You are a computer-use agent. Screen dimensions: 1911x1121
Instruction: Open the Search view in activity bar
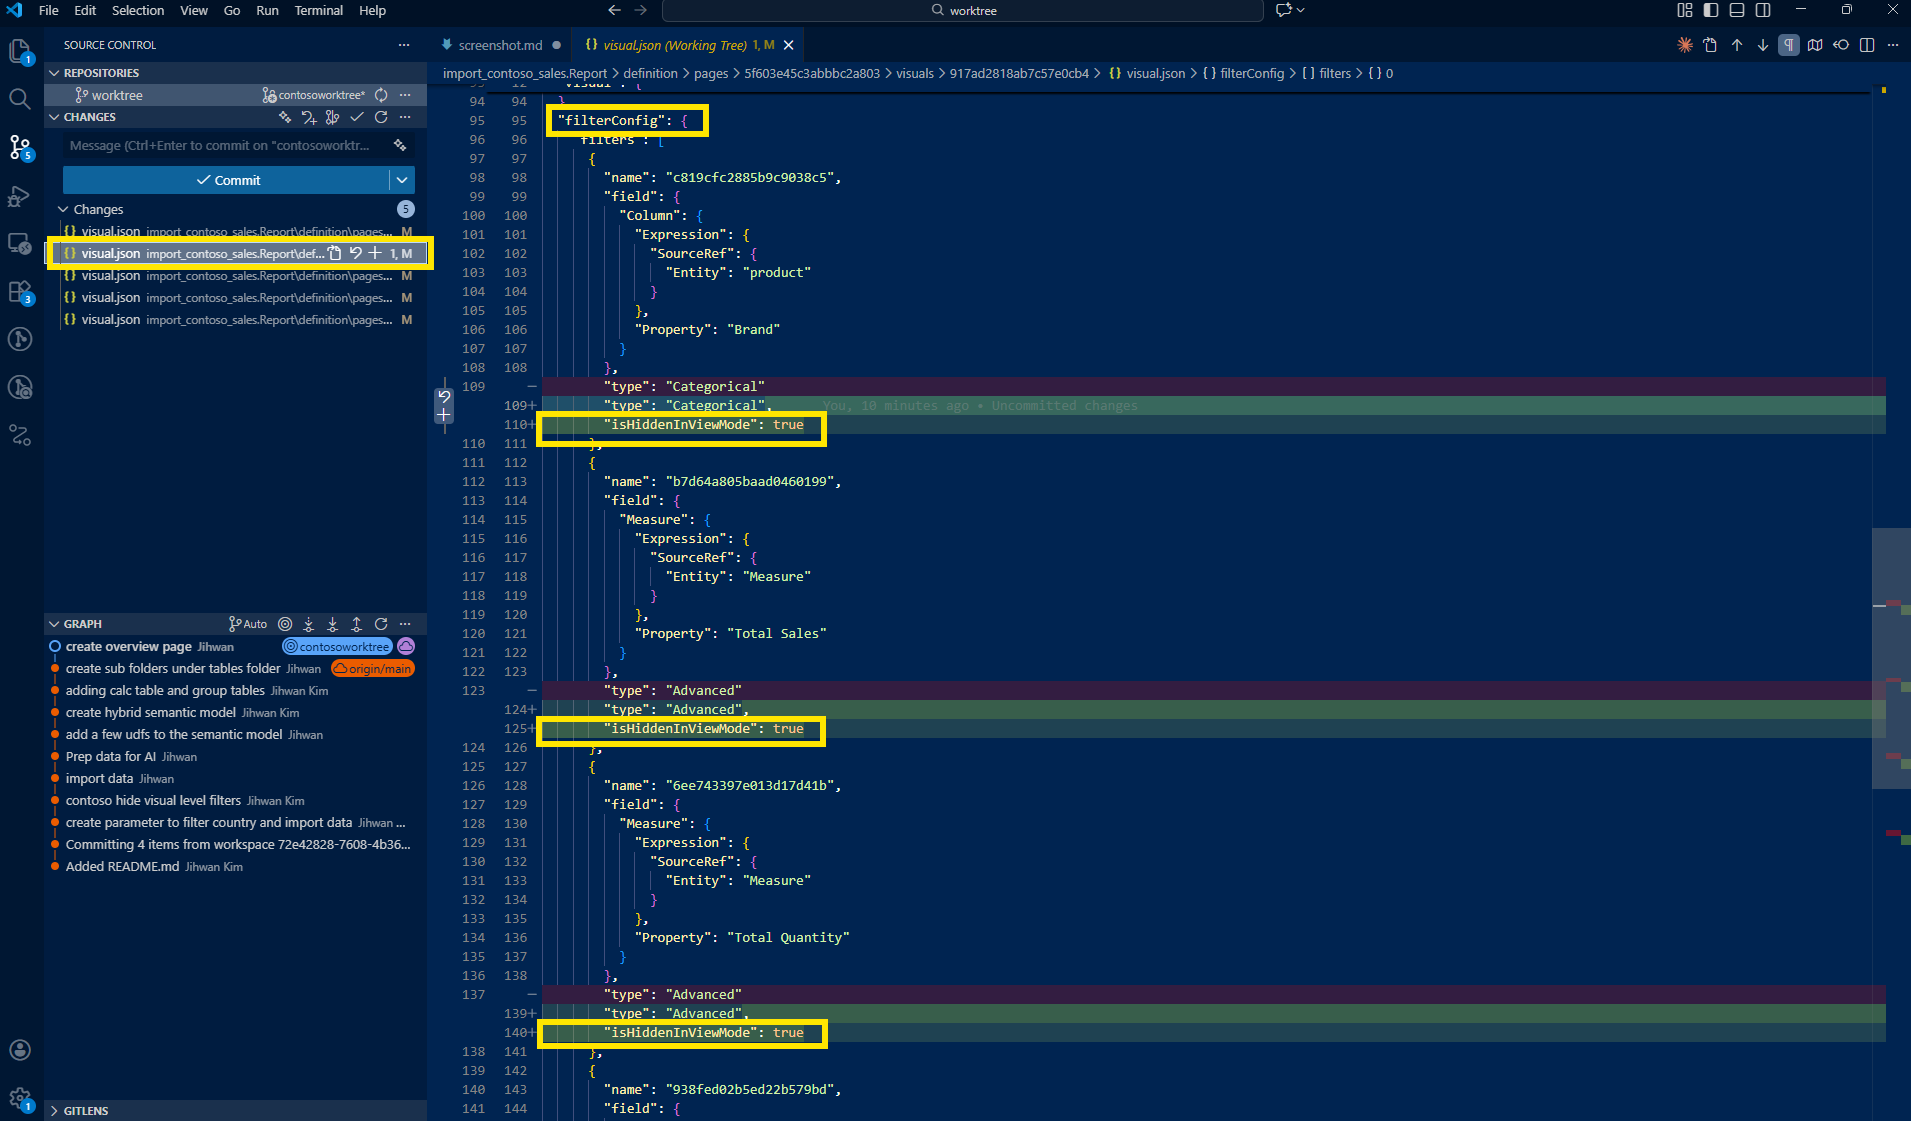coord(20,98)
